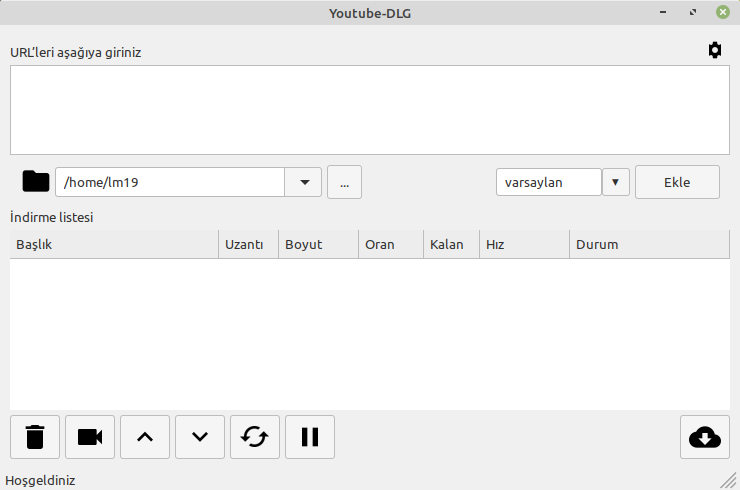
Task: Browse for folder with the ... button
Action: point(345,182)
